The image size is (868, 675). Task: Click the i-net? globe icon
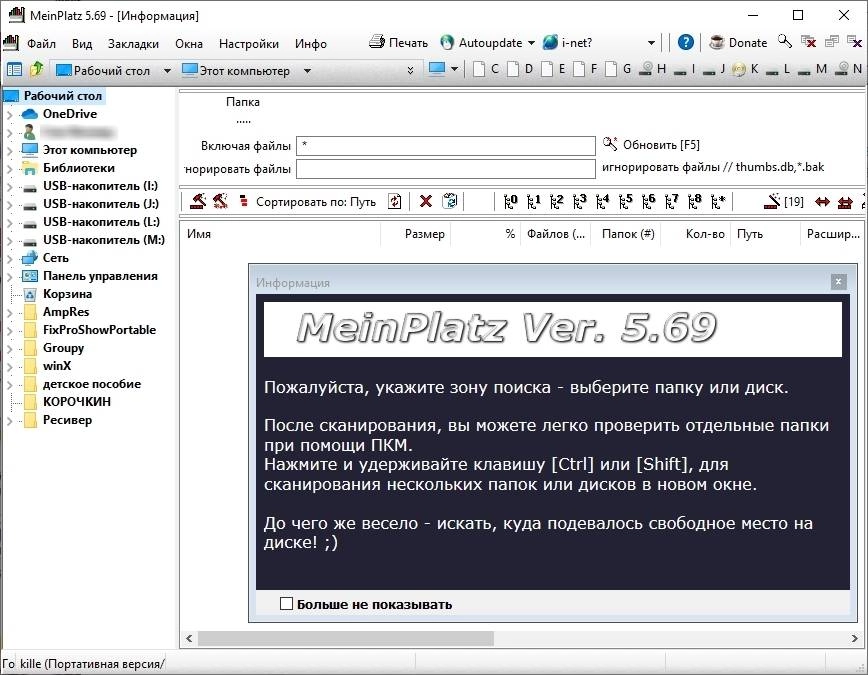click(x=550, y=43)
